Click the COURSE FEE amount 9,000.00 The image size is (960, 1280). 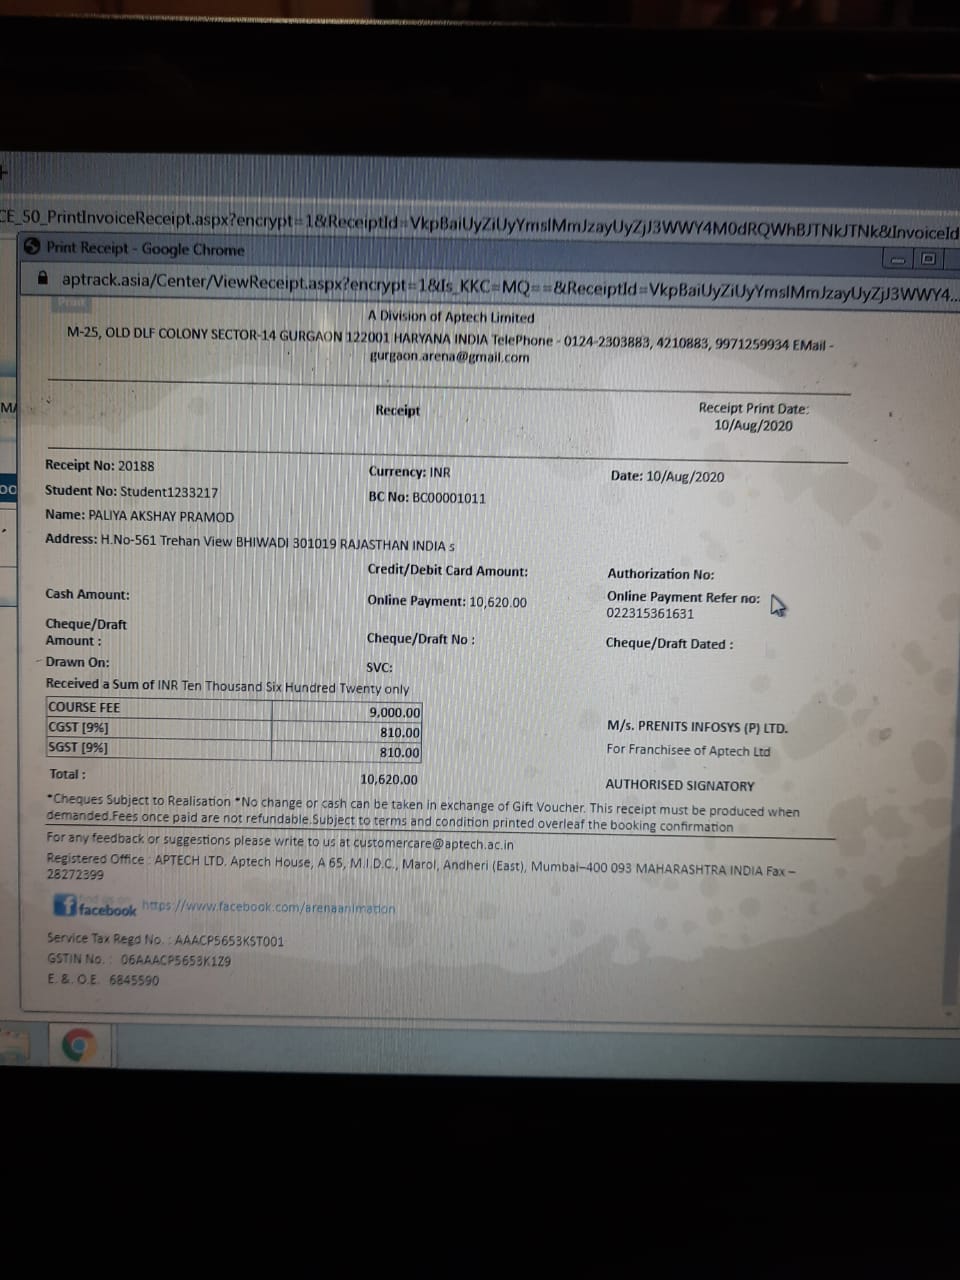(x=395, y=712)
